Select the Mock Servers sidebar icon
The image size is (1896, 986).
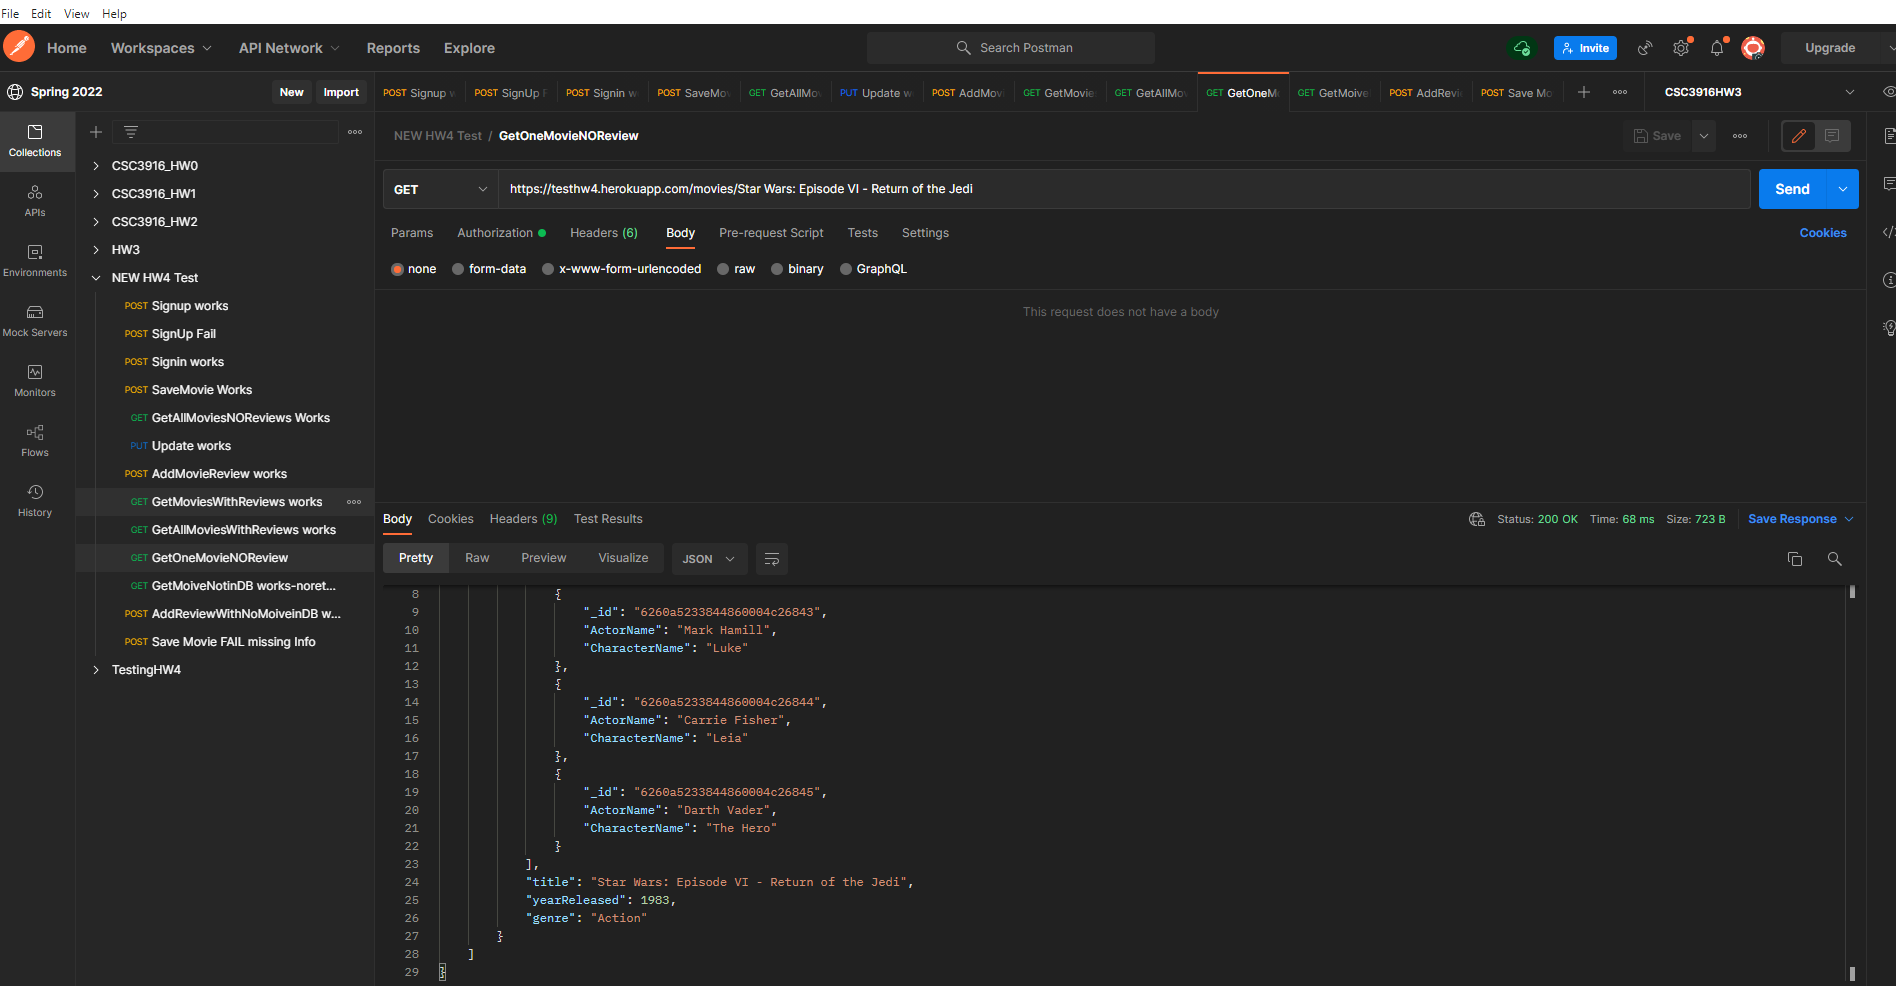pos(35,321)
